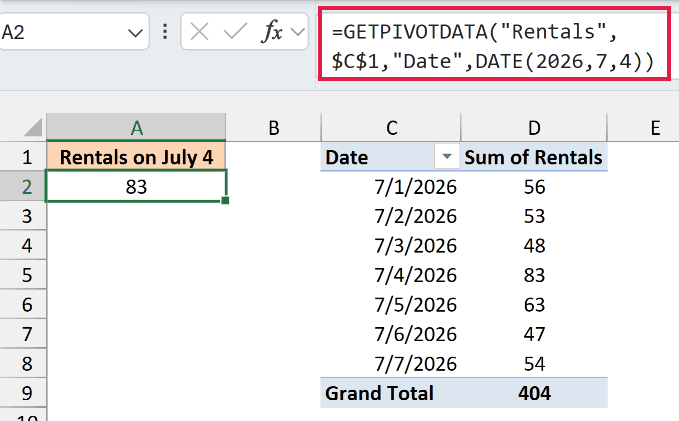Image resolution: width=679 pixels, height=421 pixels.
Task: Click the date cell 7/6/2026
Action: coord(391,334)
